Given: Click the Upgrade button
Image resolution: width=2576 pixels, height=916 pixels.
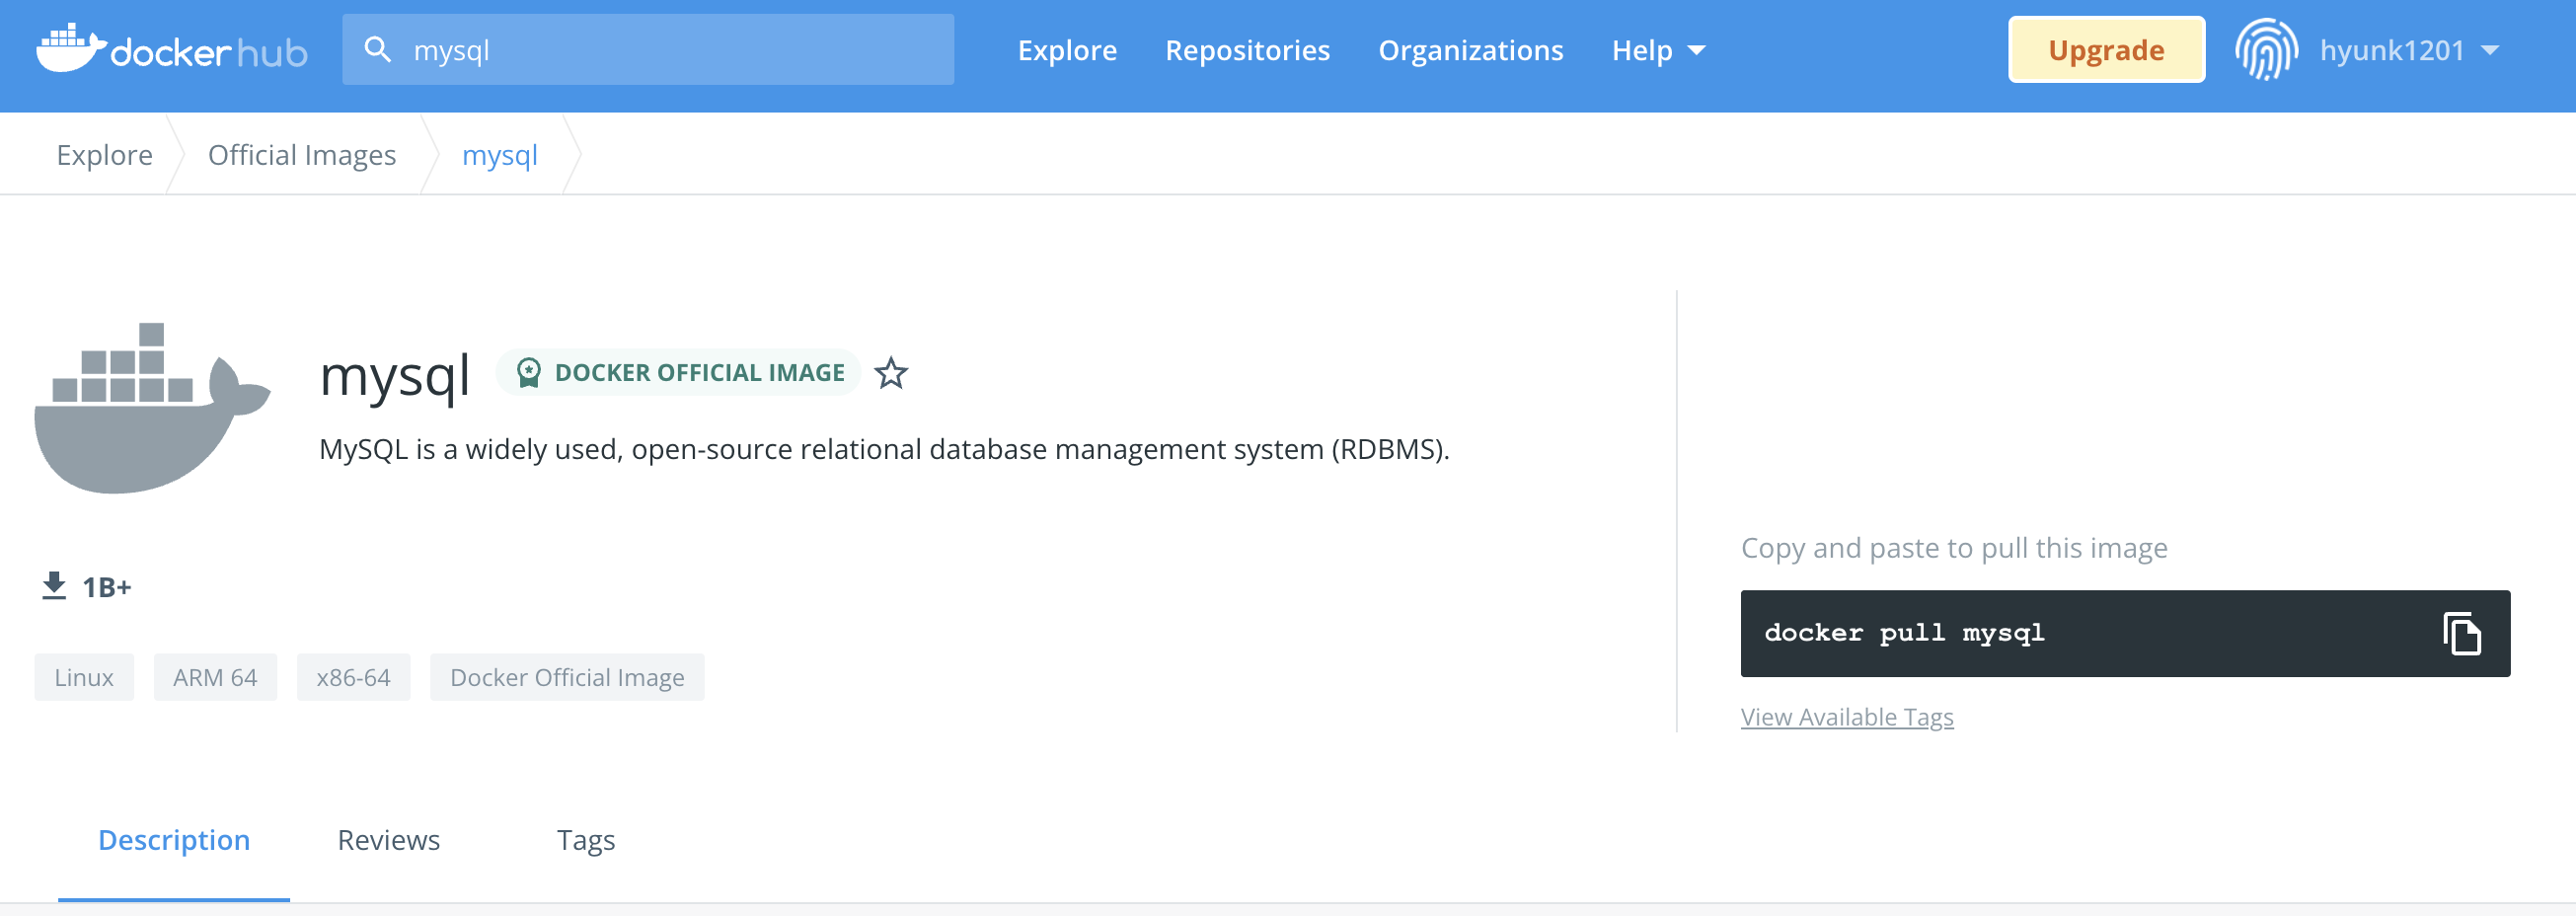Looking at the screenshot, I should coord(2106,50).
